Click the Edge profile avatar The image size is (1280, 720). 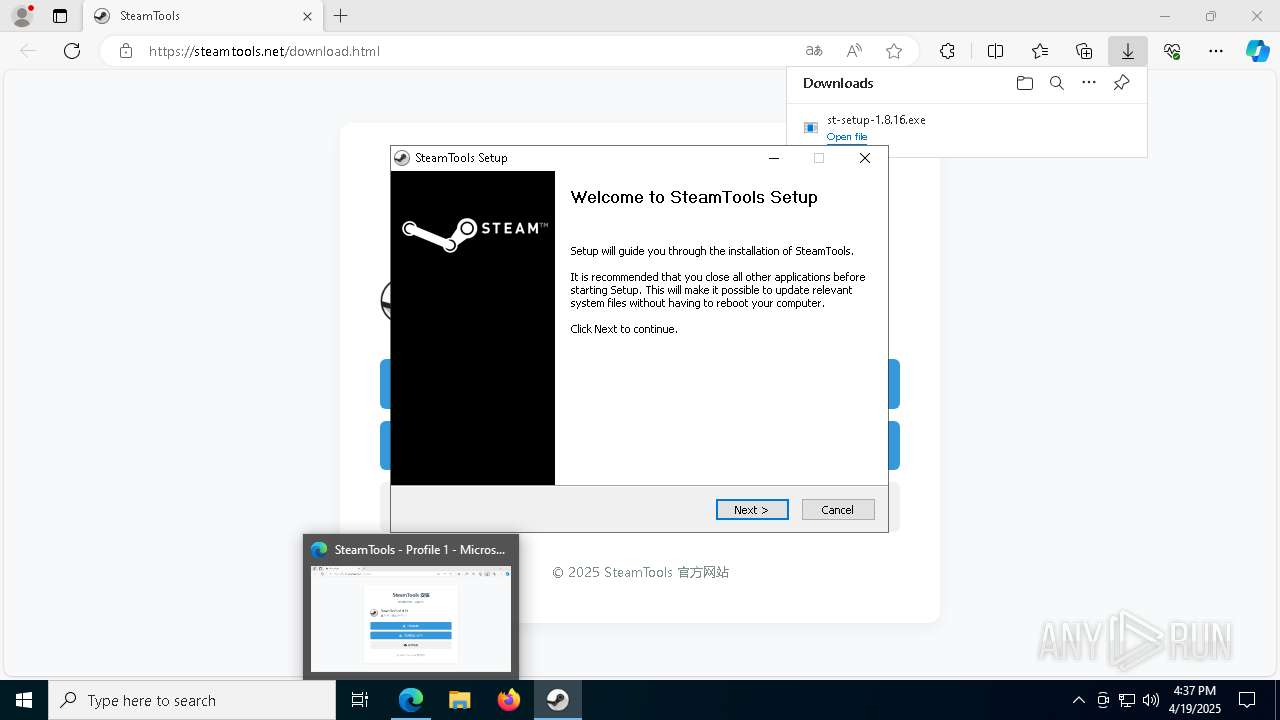click(22, 16)
